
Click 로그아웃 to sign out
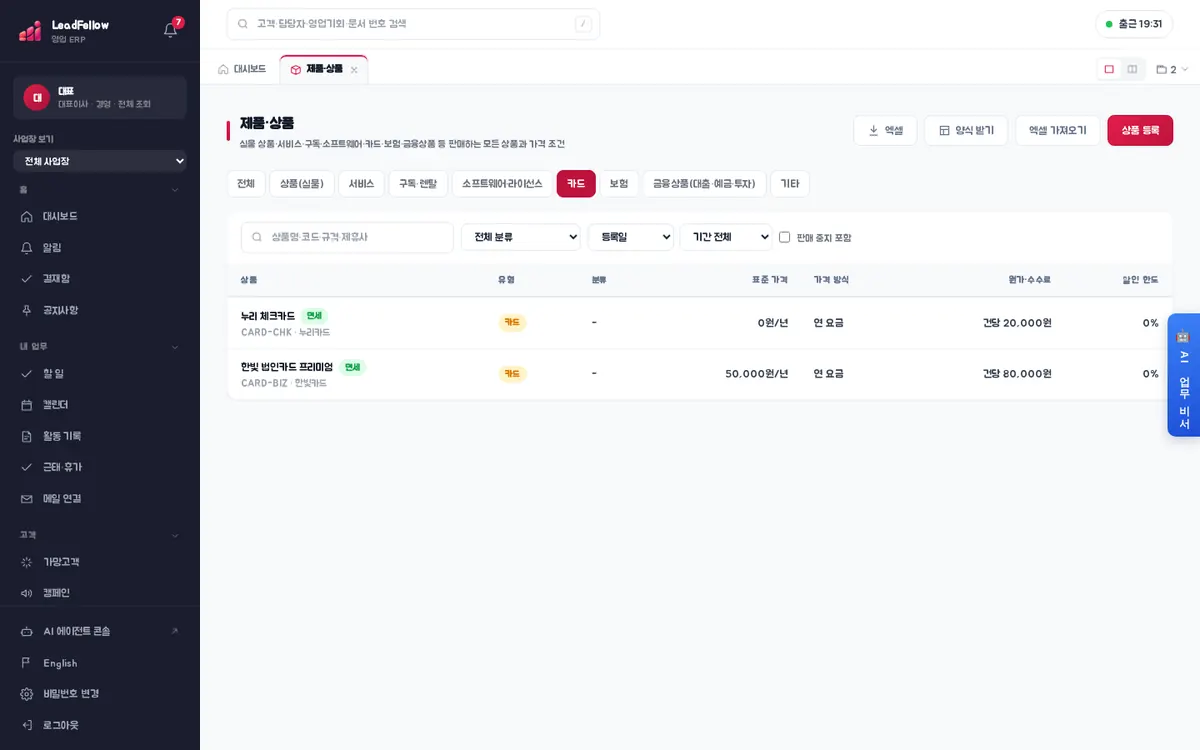tap(100, 725)
